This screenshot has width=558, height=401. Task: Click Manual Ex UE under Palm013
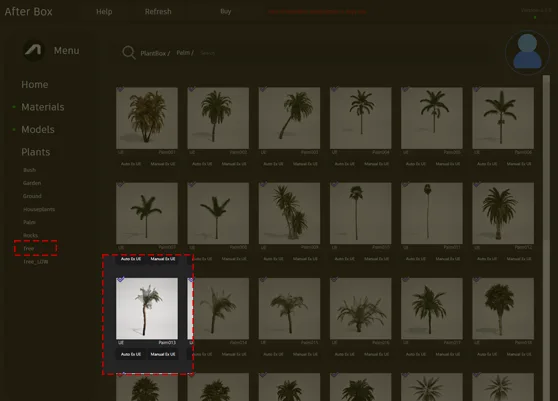click(163, 354)
